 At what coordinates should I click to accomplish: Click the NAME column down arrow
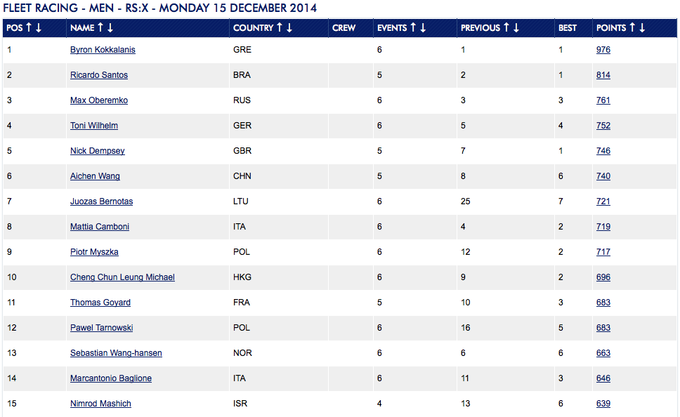coord(111,28)
